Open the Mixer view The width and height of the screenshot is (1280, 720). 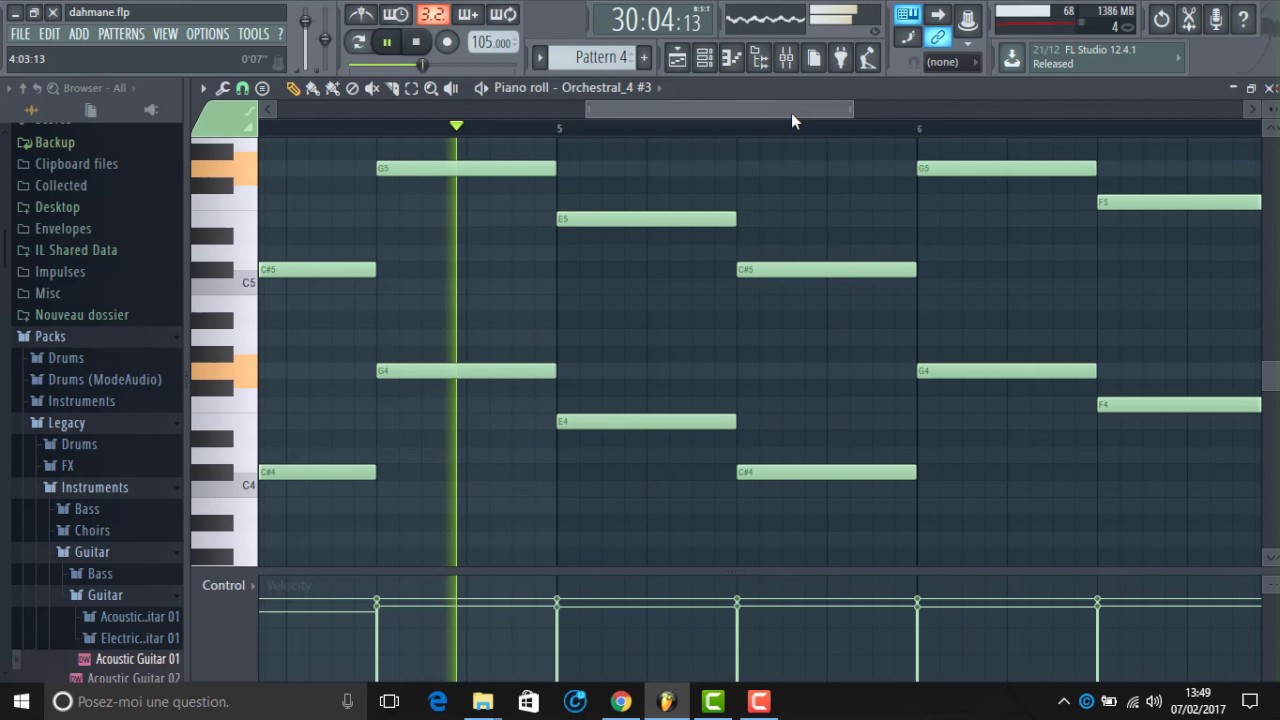pyautogui.click(x=786, y=58)
